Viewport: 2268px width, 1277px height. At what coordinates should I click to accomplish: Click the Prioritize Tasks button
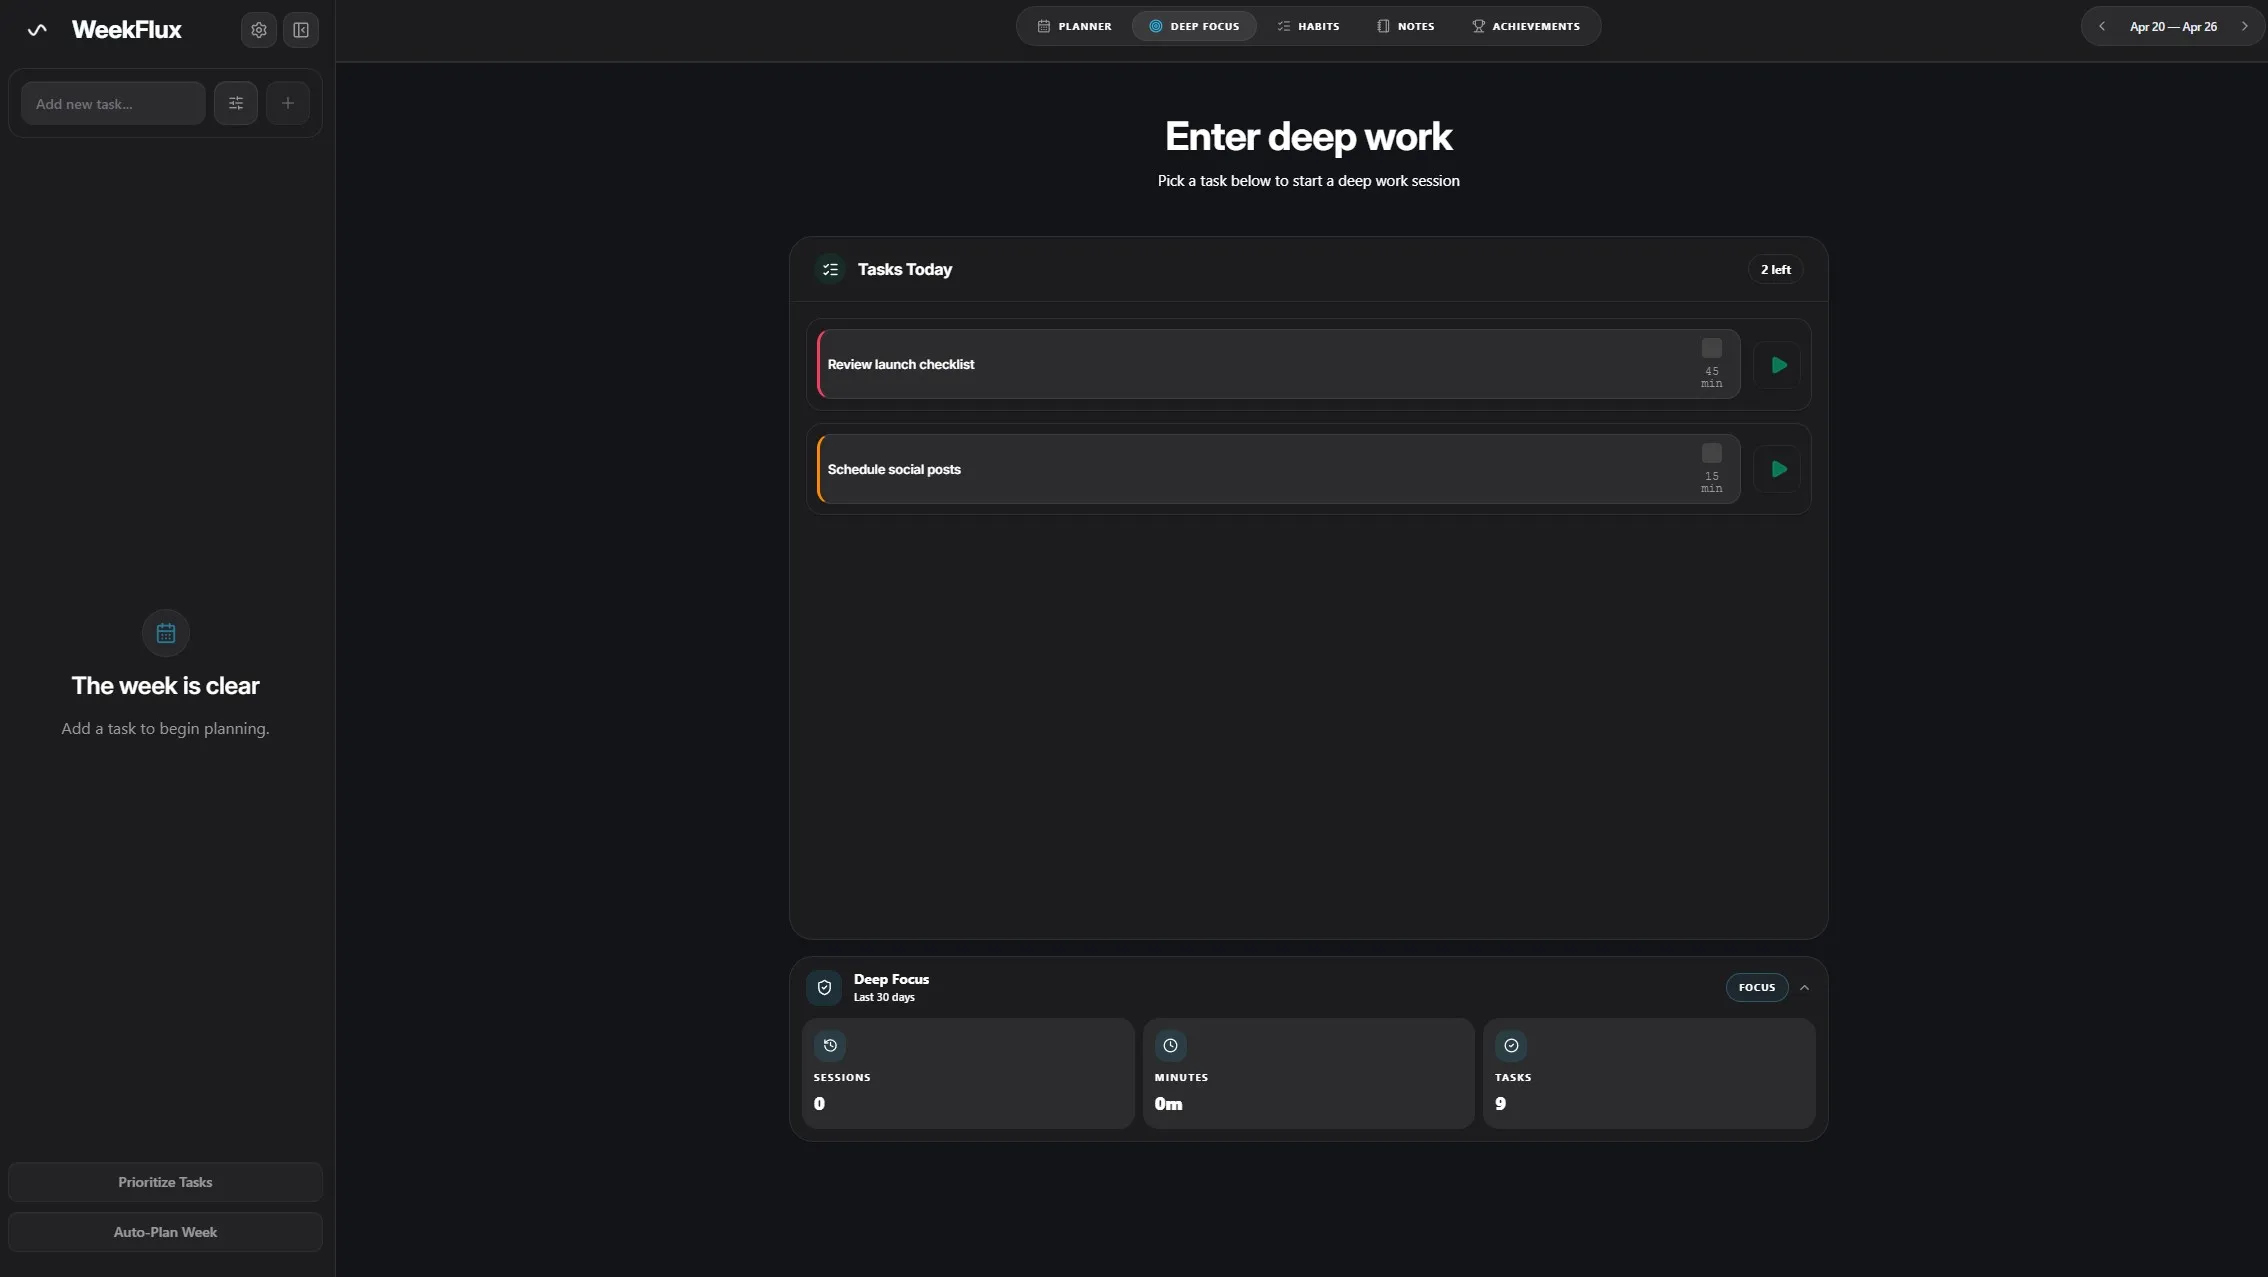pos(165,1181)
